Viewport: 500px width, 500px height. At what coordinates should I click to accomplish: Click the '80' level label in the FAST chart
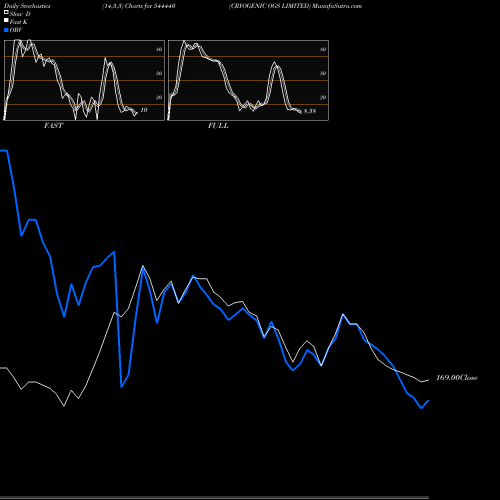[x=159, y=49]
